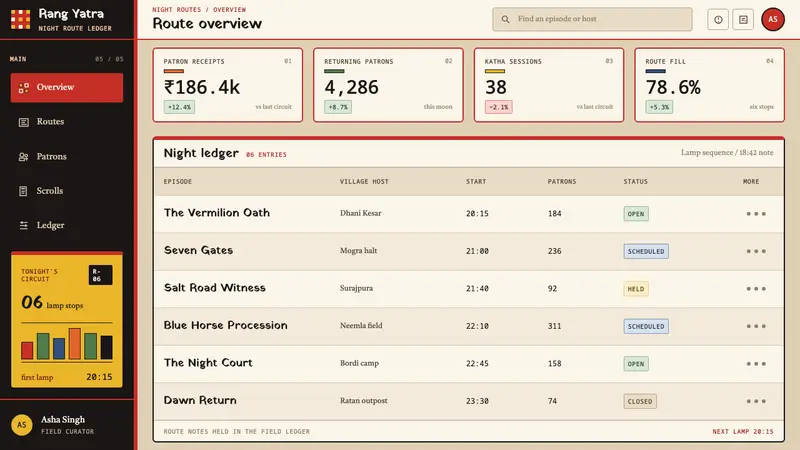Screen dimensions: 800x450
Task: Open the AS profile avatar in header
Action: [x=773, y=19]
